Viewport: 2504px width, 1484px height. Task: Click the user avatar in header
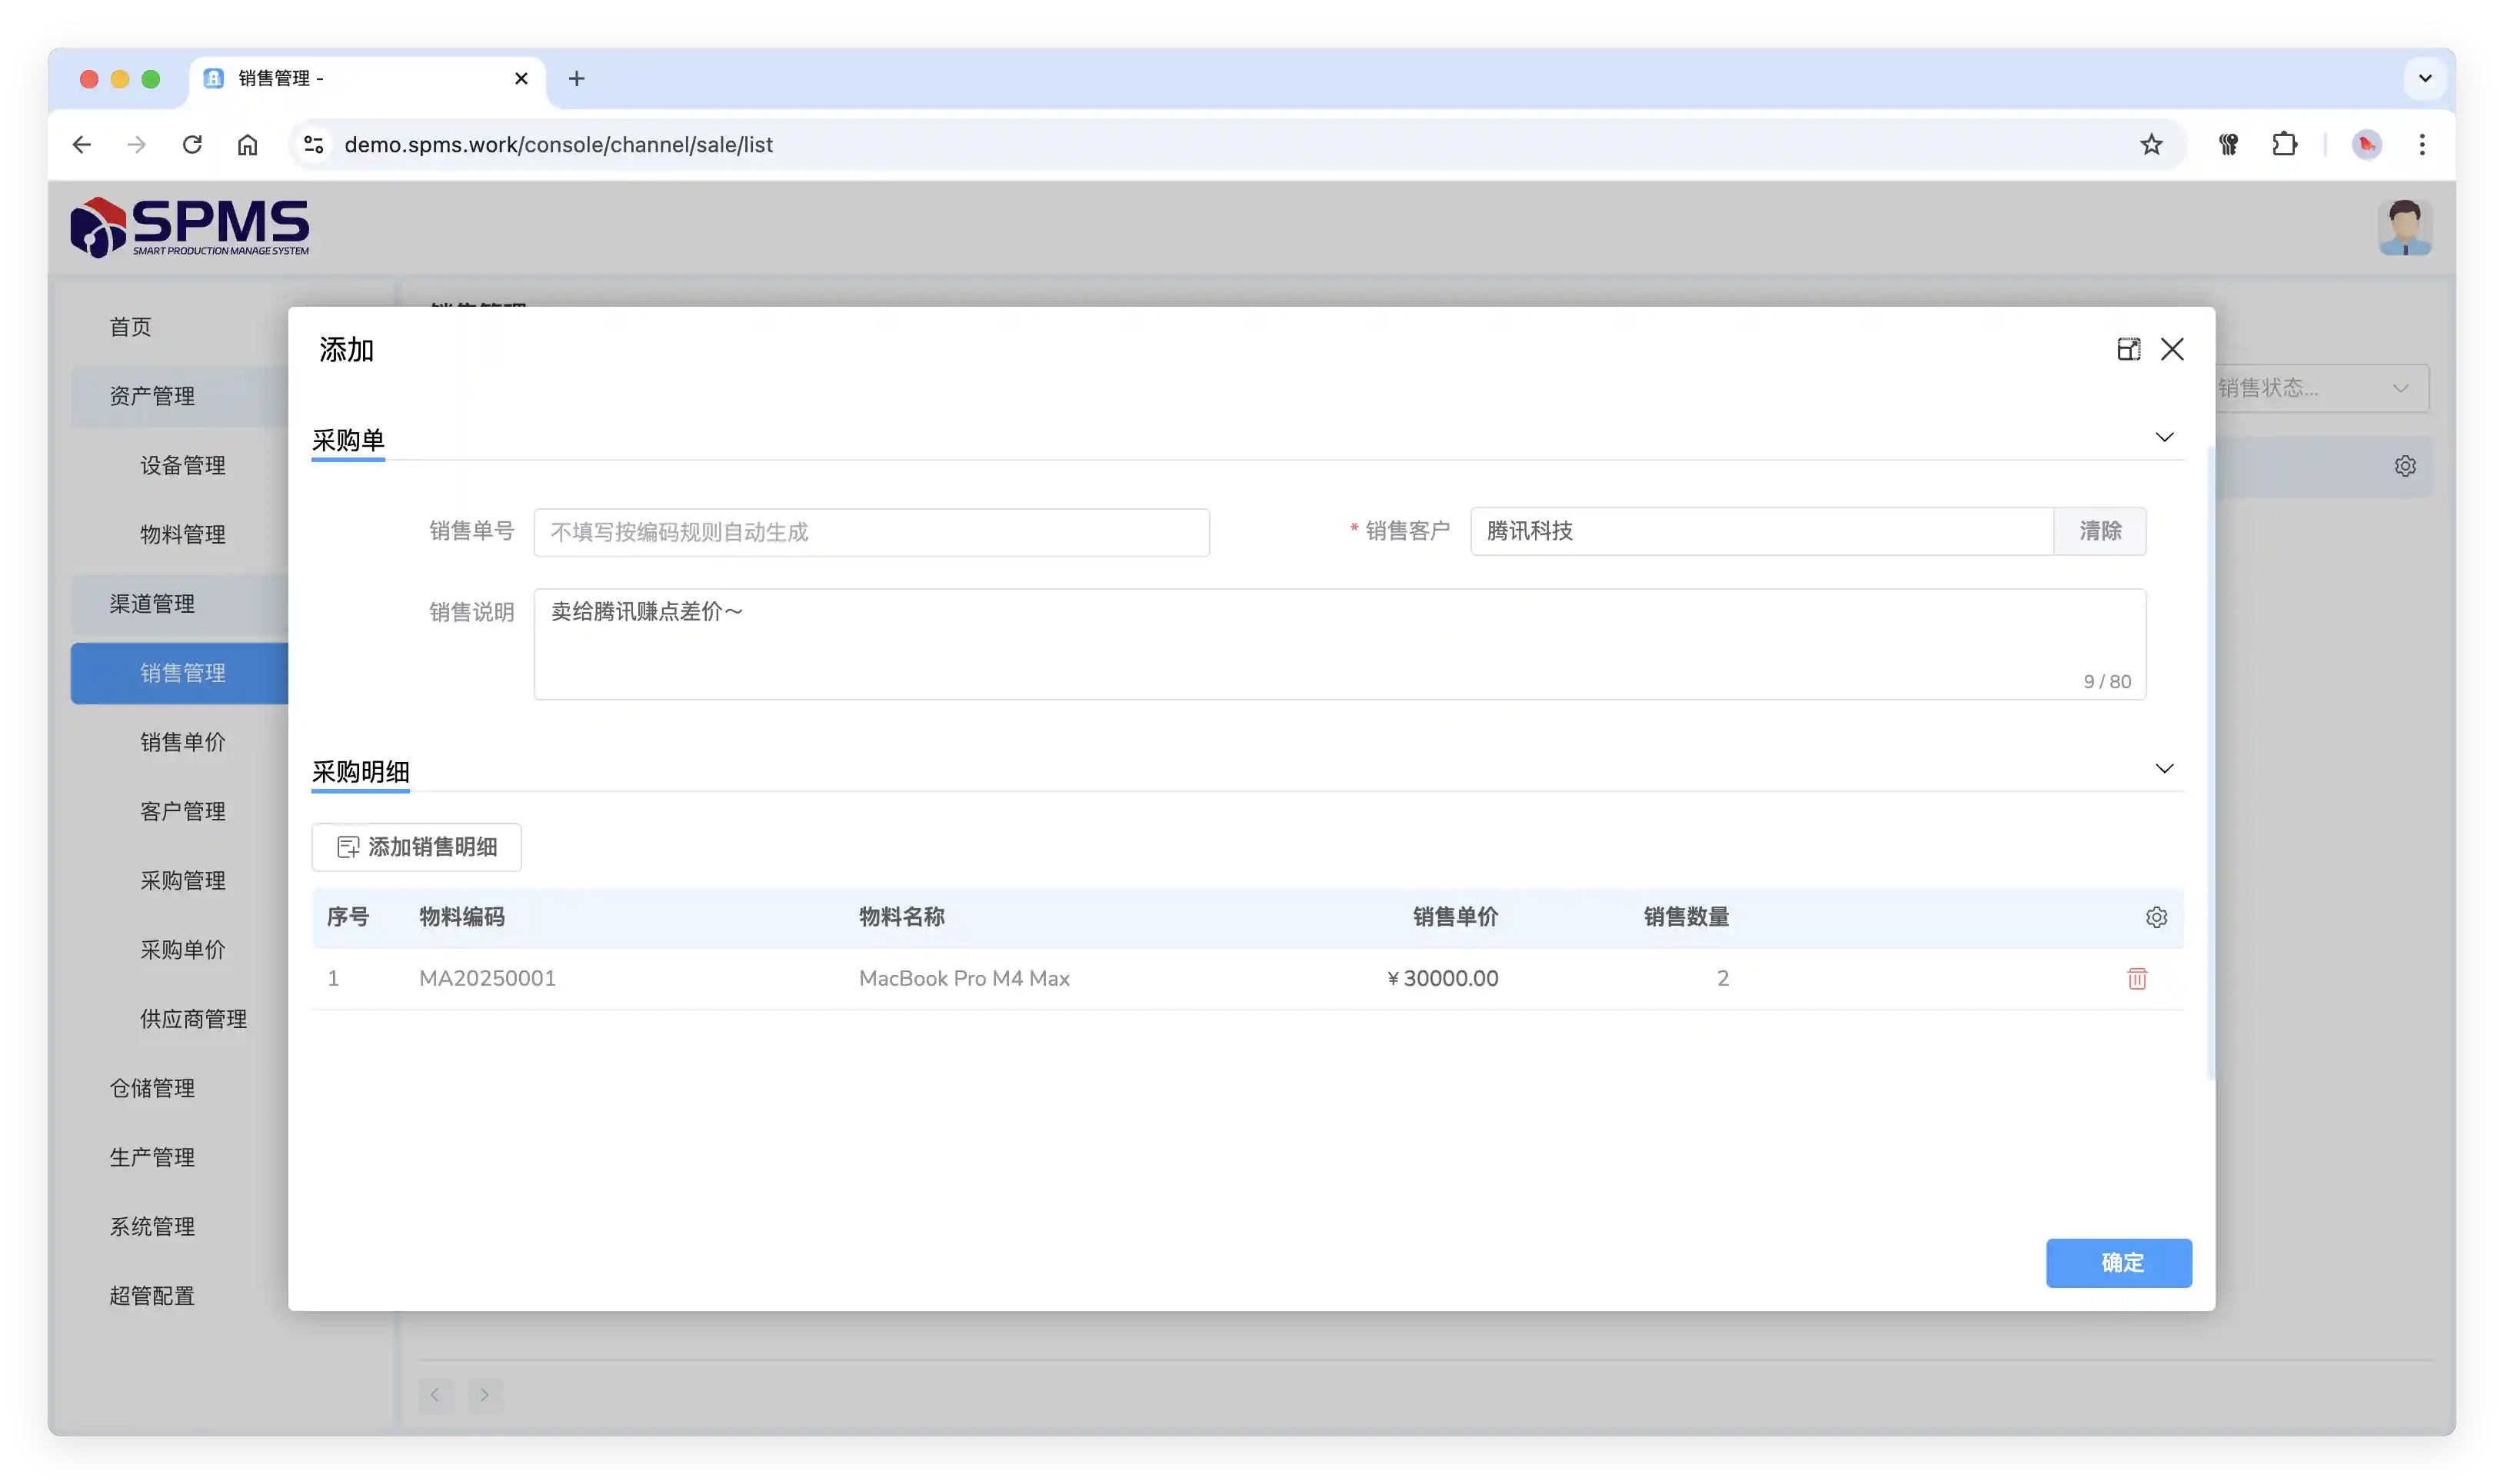click(x=2404, y=228)
